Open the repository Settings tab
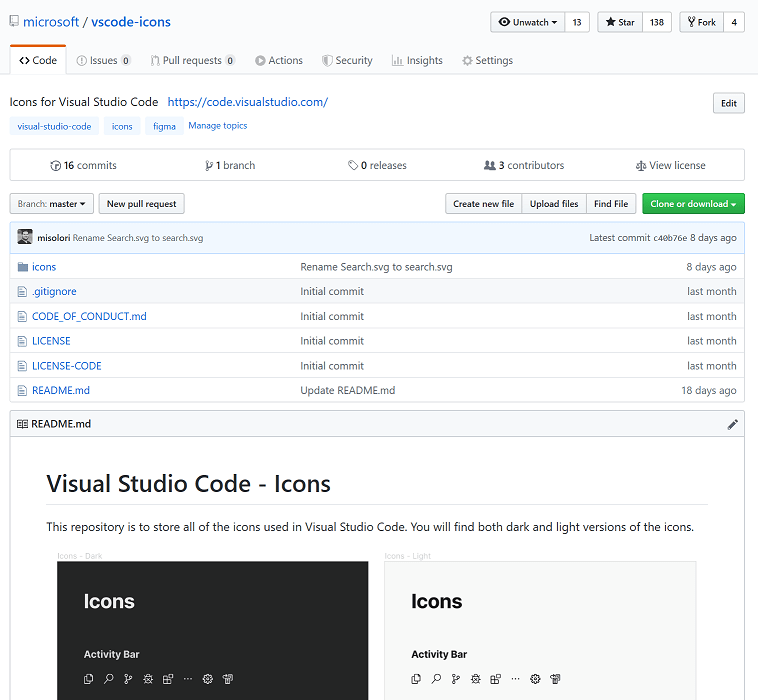The height and width of the screenshot is (700, 758). [x=487, y=61]
